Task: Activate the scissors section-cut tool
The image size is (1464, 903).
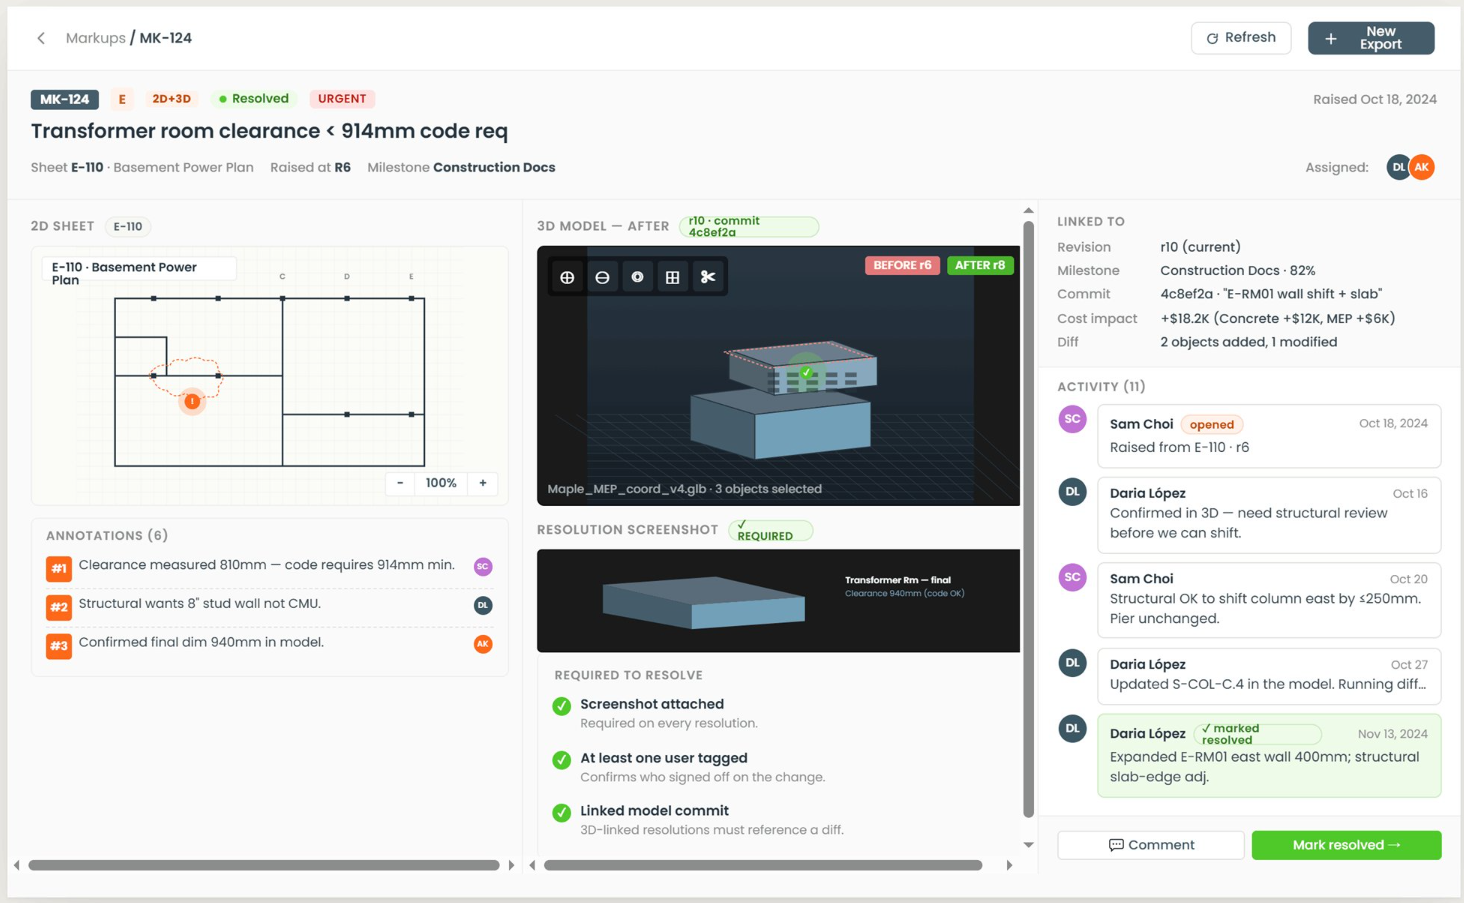Action: pos(708,277)
